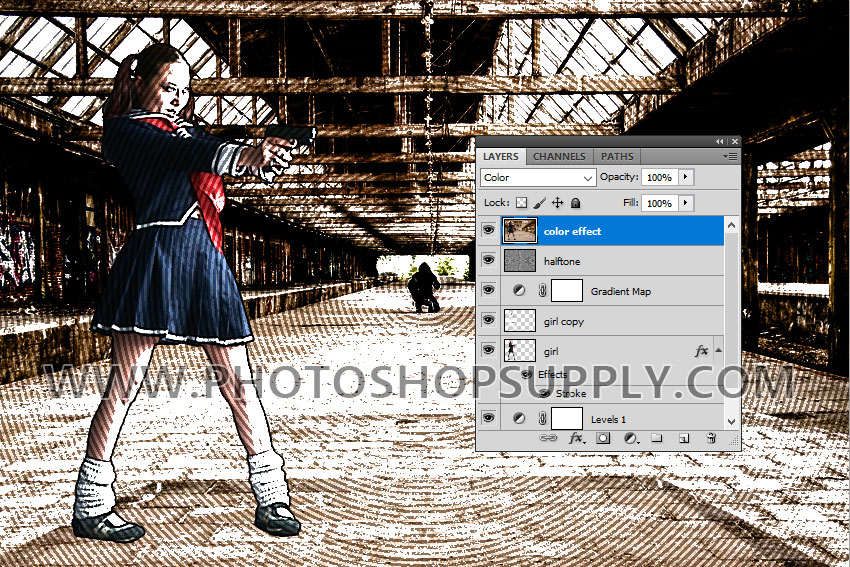Click the 'Opacity:' label
The image size is (850, 567).
tap(619, 177)
